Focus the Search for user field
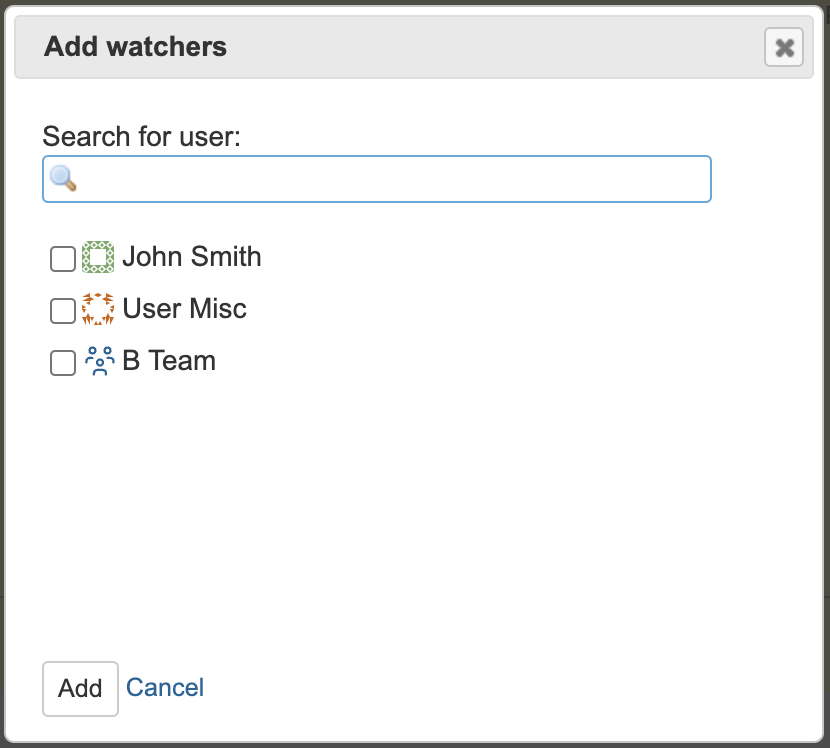 pos(377,179)
